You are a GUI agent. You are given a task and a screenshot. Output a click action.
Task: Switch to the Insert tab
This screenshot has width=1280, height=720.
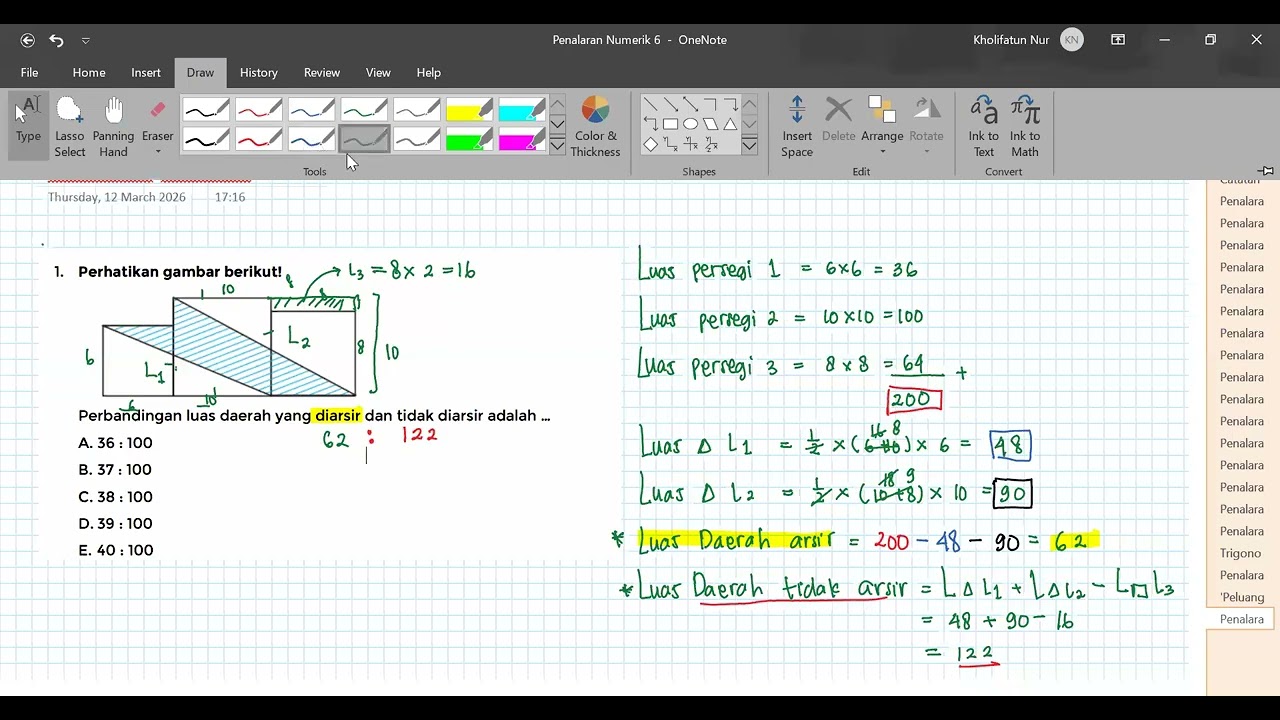(146, 72)
